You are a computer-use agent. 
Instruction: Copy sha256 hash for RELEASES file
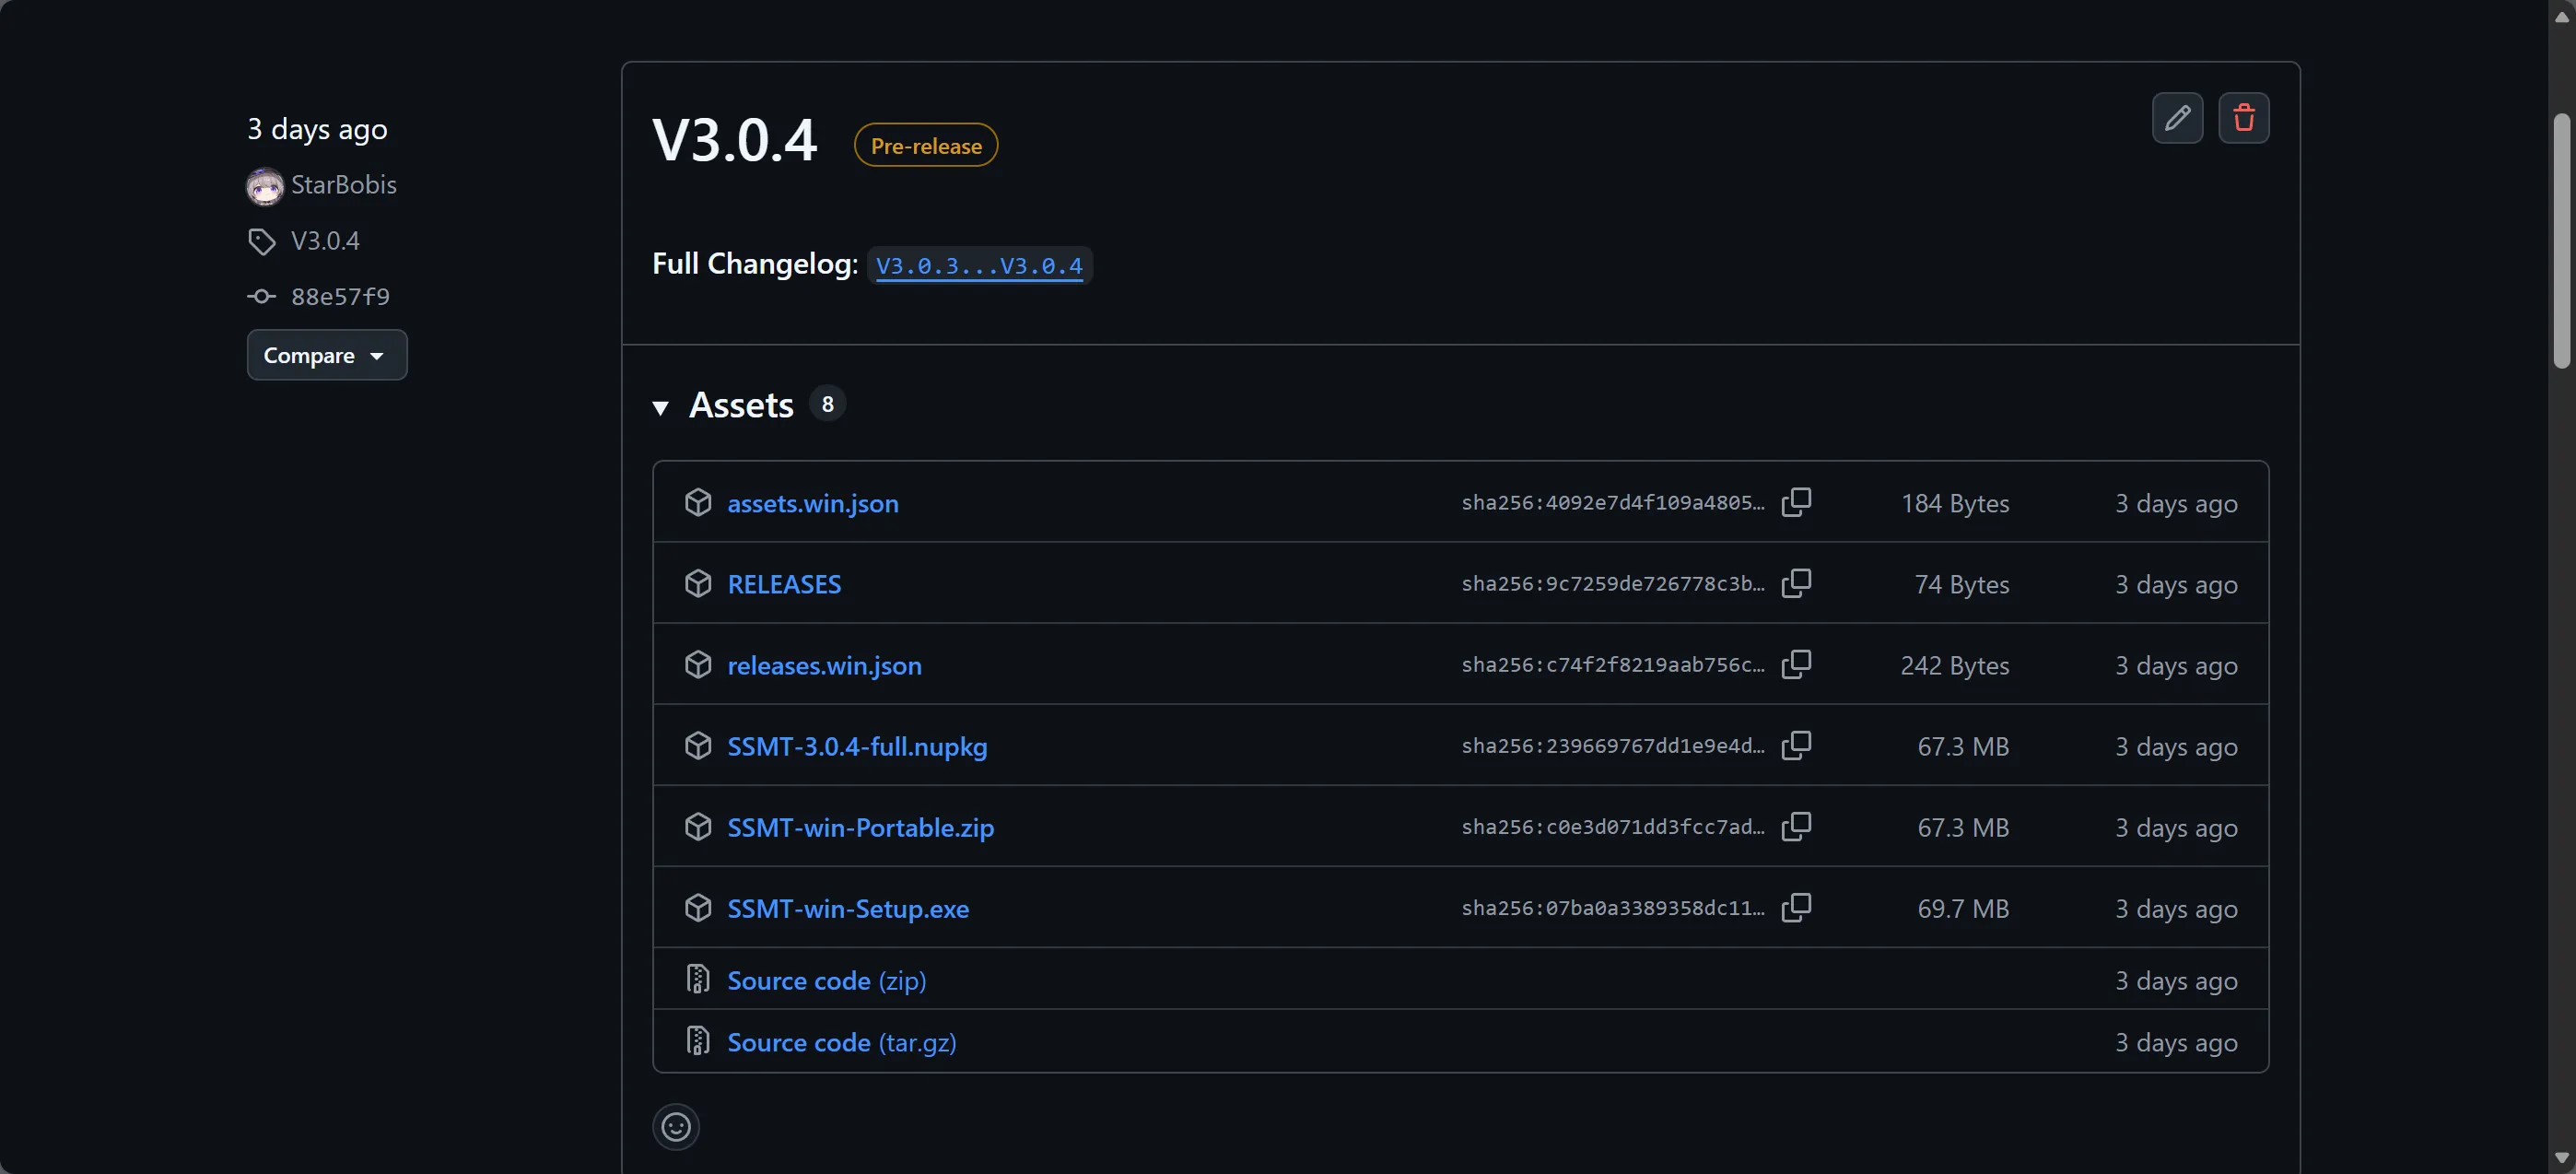1796,583
